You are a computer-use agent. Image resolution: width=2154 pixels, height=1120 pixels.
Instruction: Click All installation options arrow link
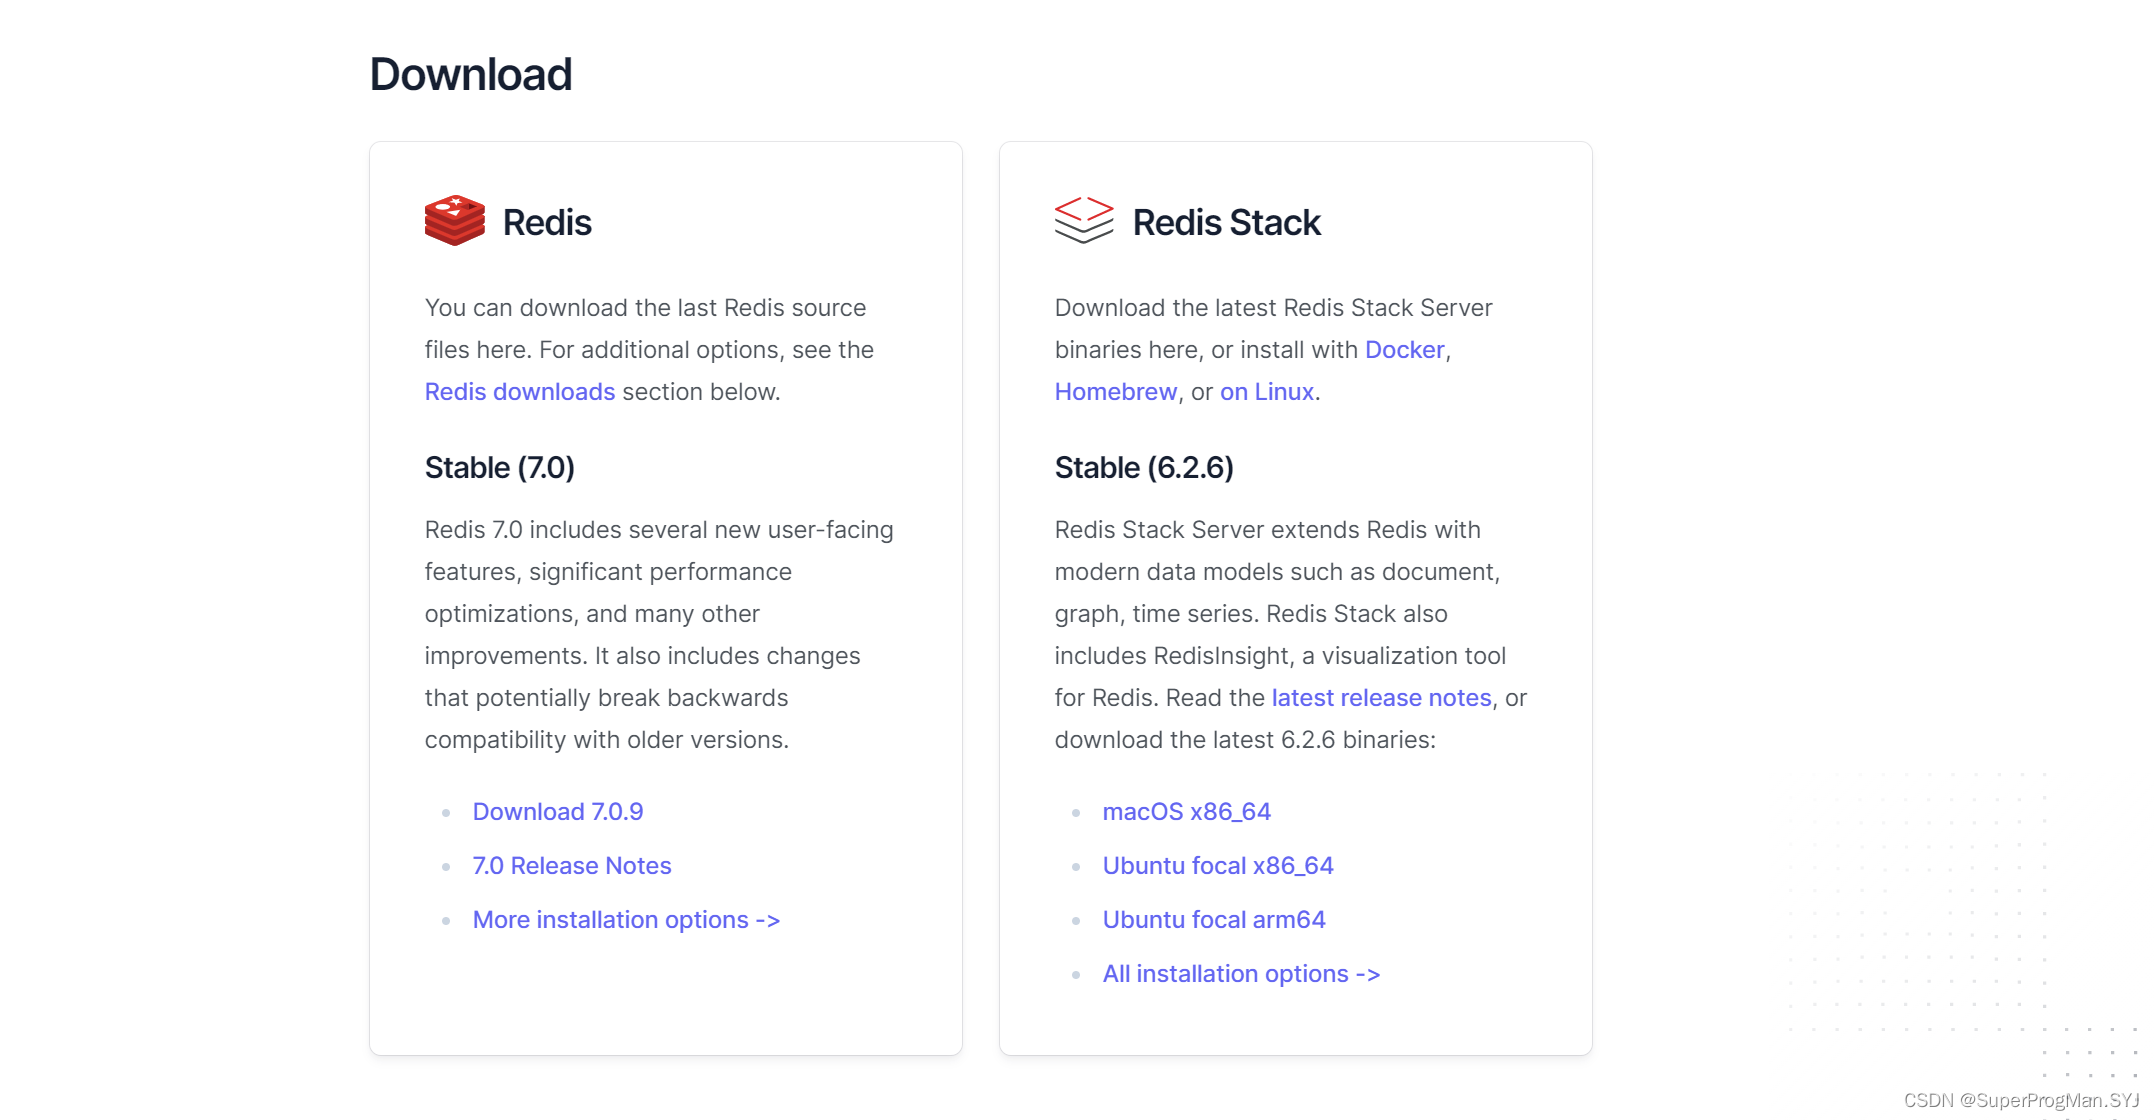click(x=1241, y=974)
